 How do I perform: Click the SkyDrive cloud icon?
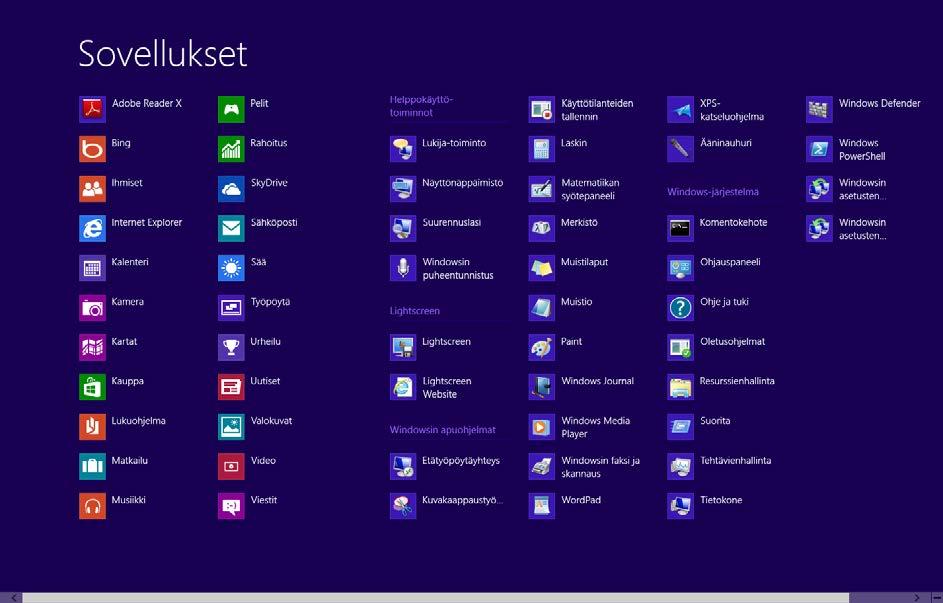click(231, 189)
